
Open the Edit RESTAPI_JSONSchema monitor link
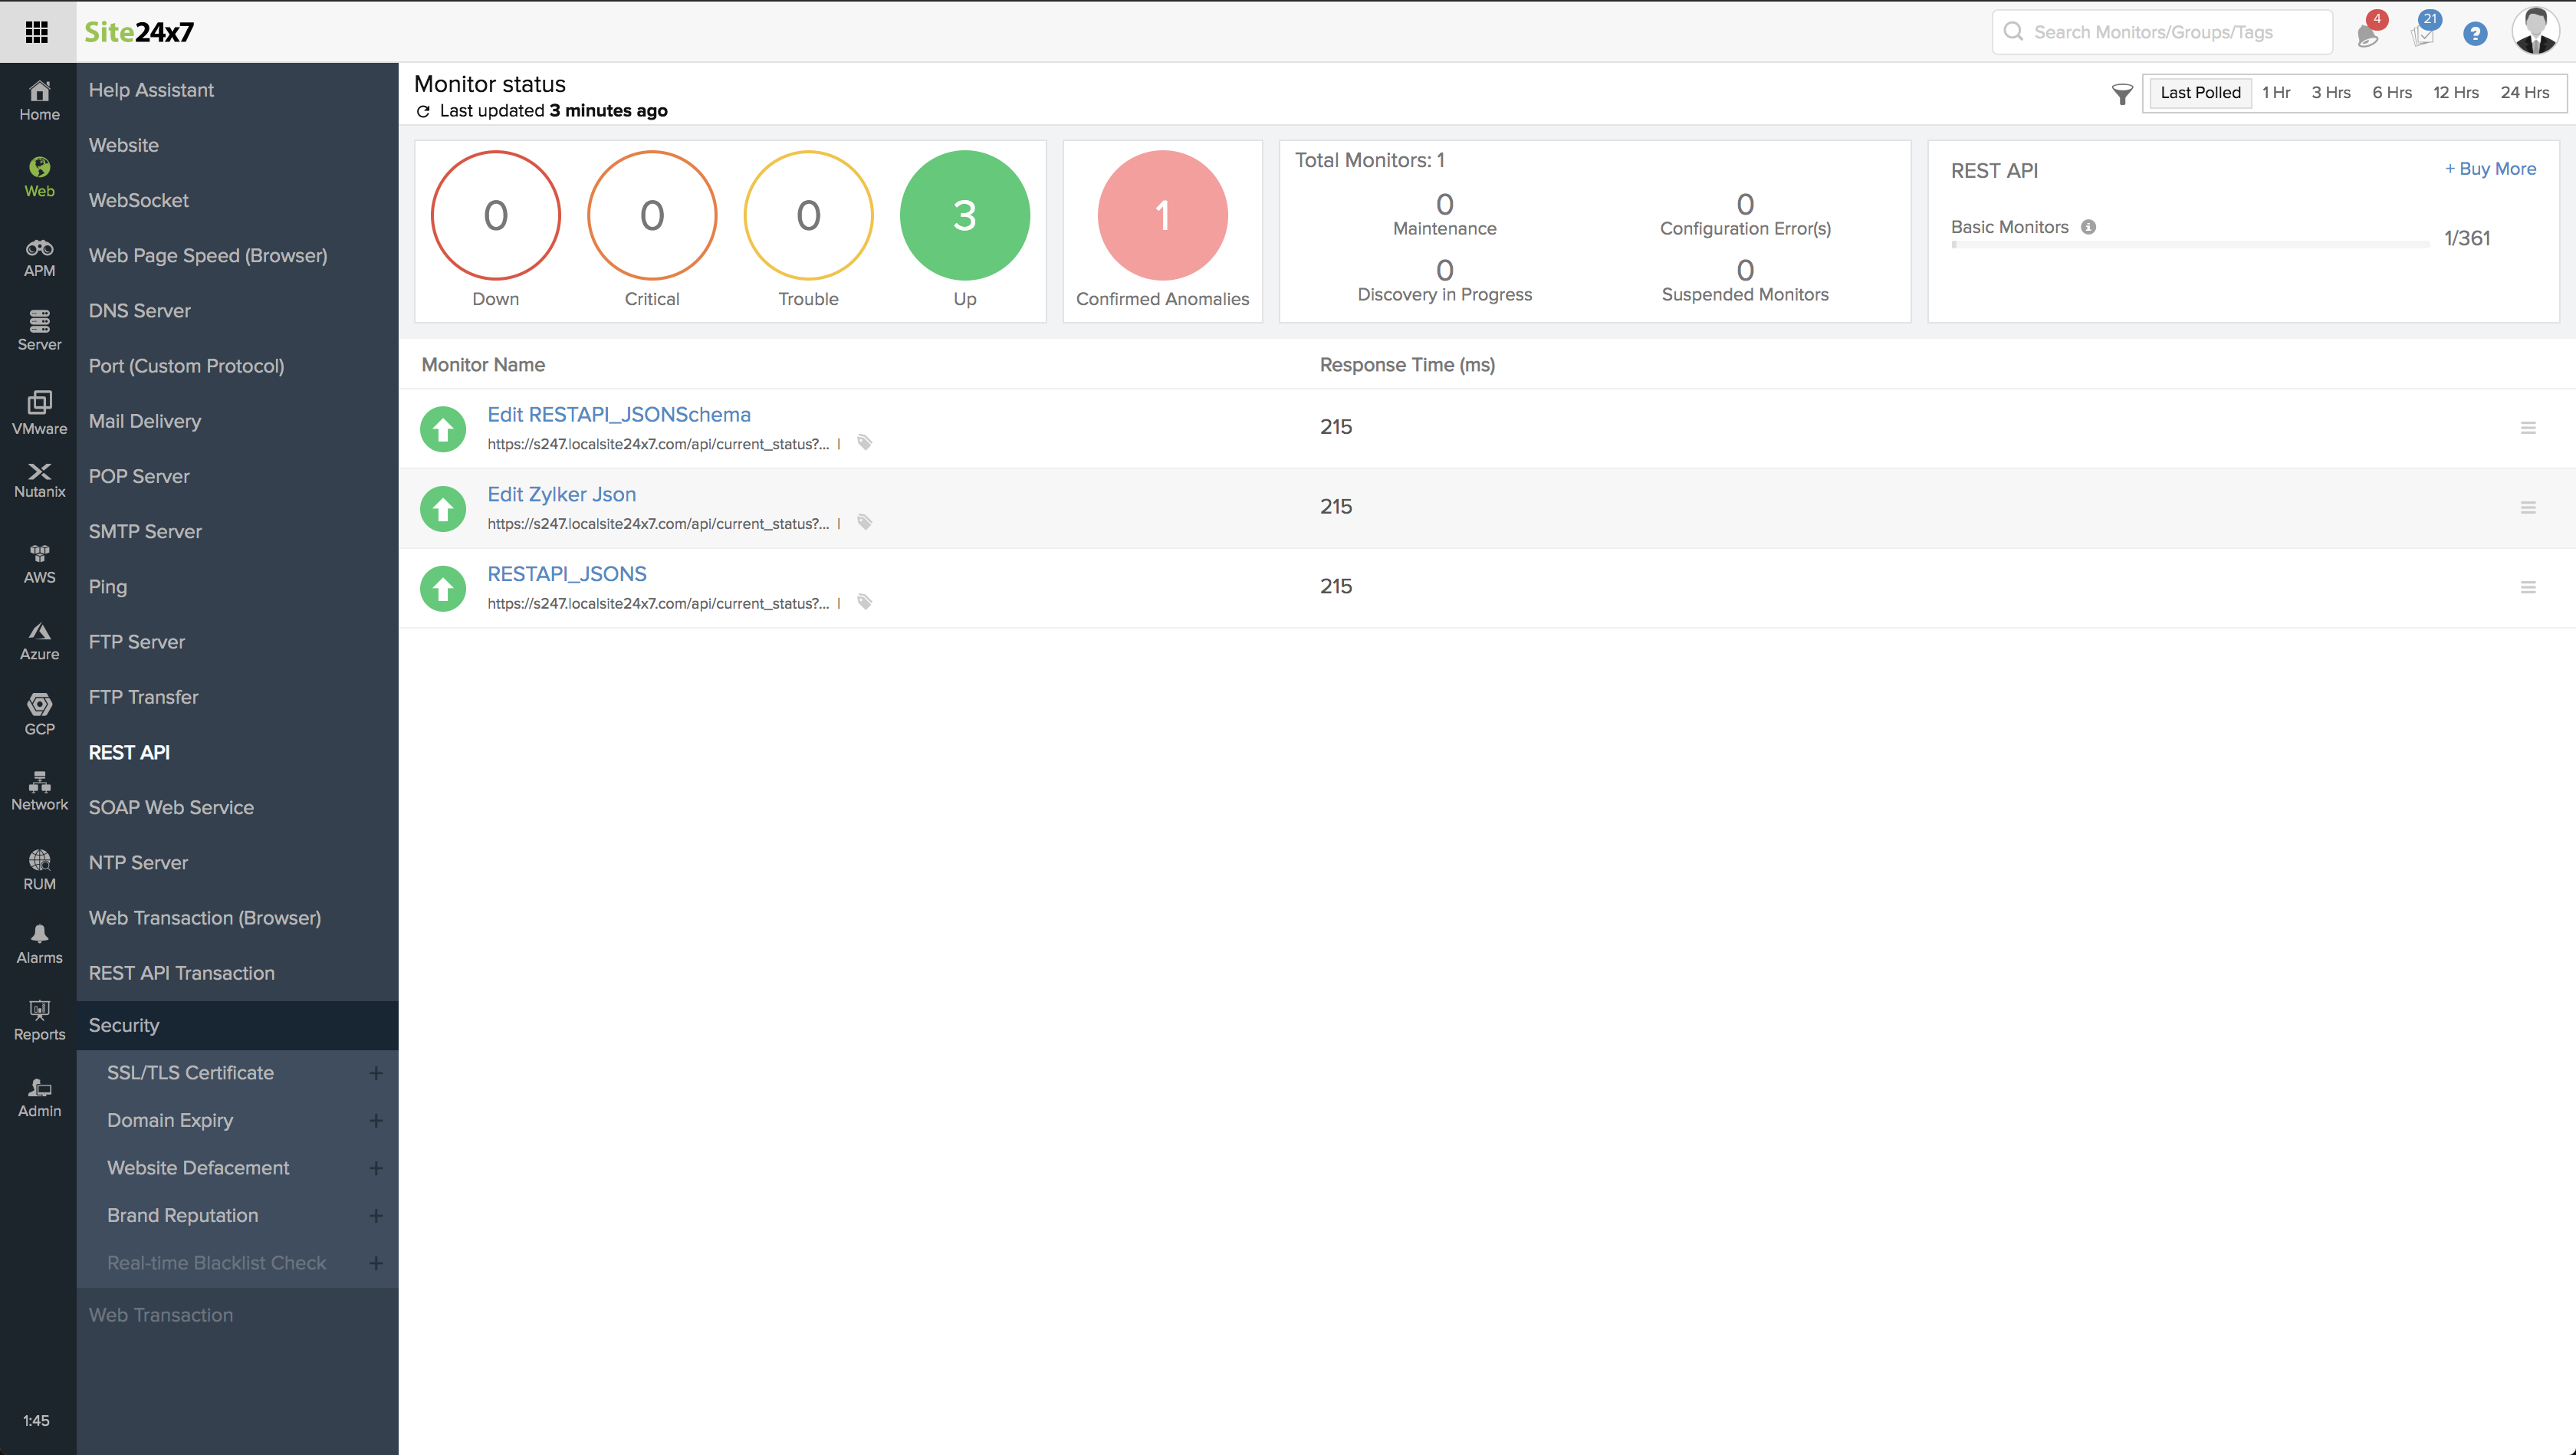click(x=618, y=414)
